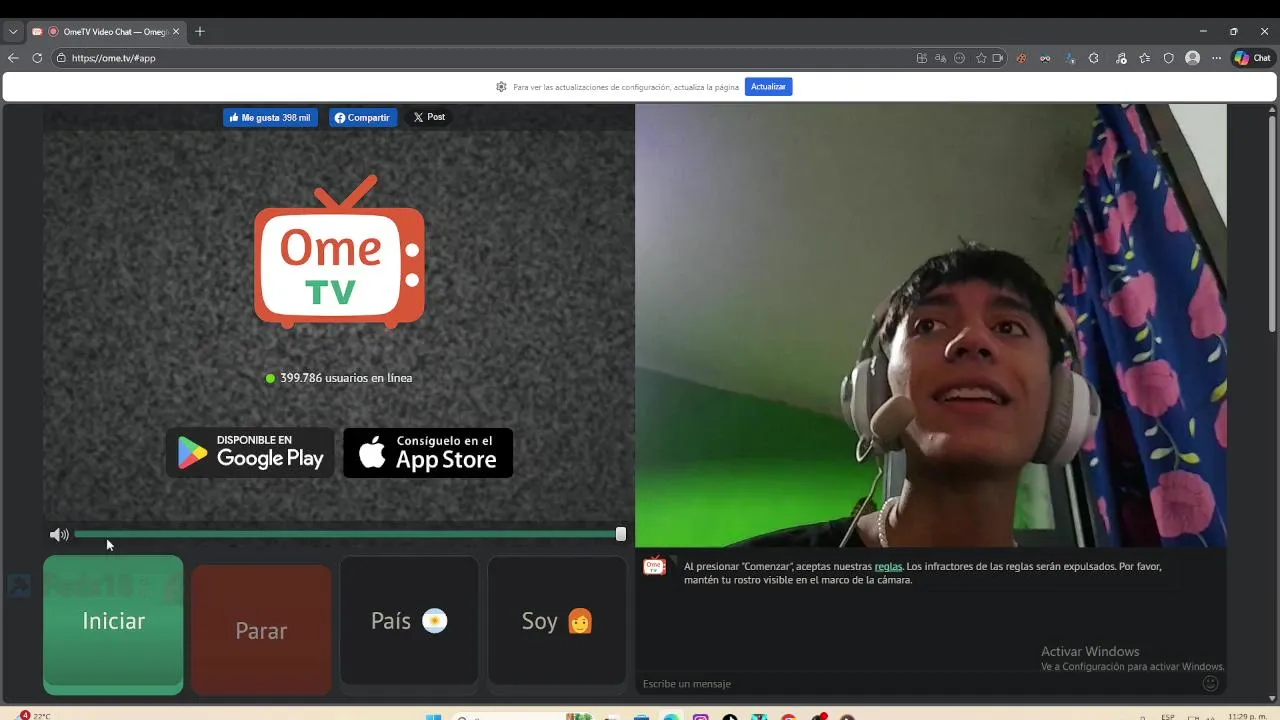Click Facebook Compartir button
This screenshot has height=720, width=1280.
pyautogui.click(x=363, y=117)
